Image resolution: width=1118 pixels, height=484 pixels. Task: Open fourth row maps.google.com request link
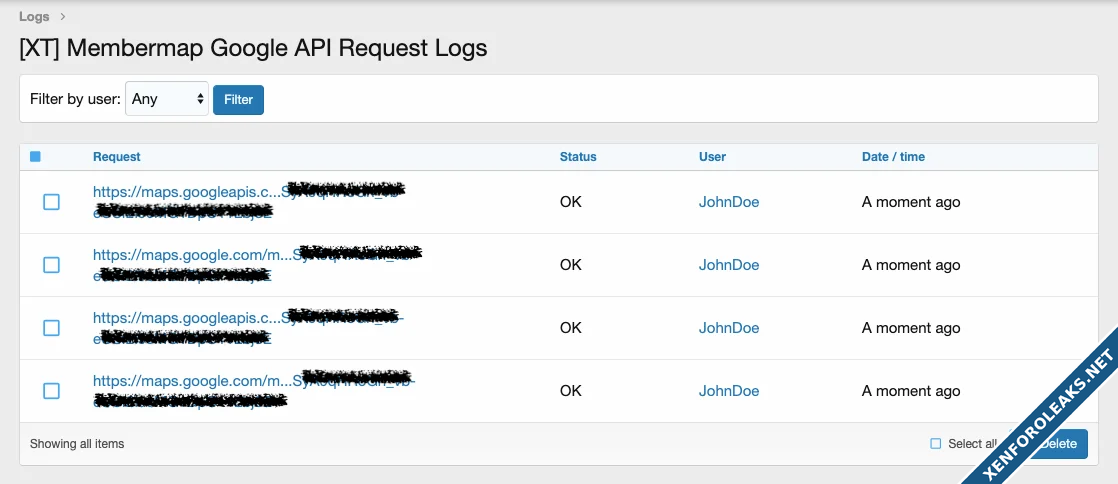point(192,380)
